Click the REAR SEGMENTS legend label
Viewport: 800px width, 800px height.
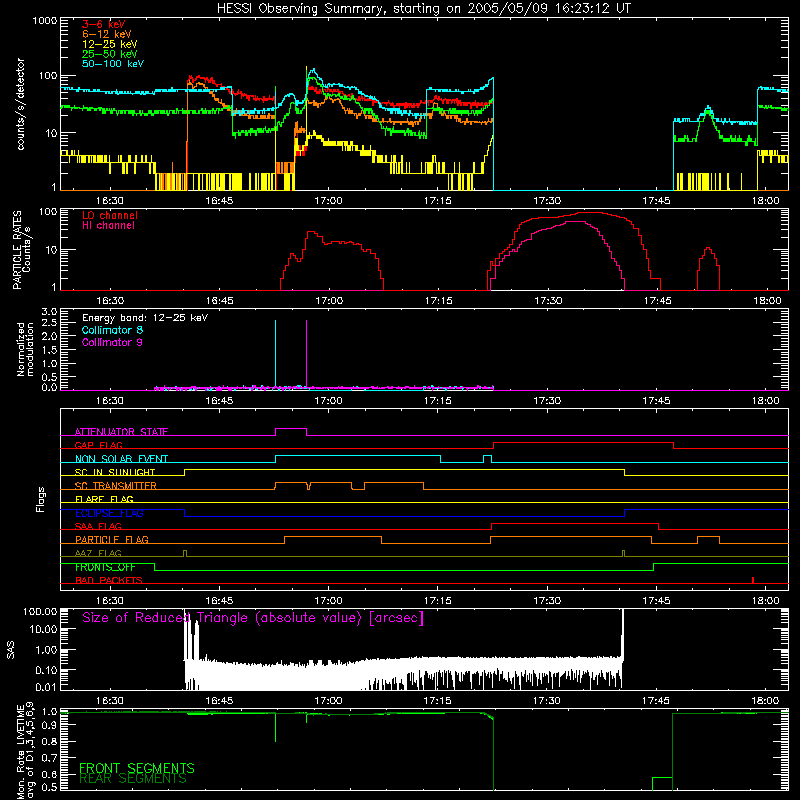[133, 779]
